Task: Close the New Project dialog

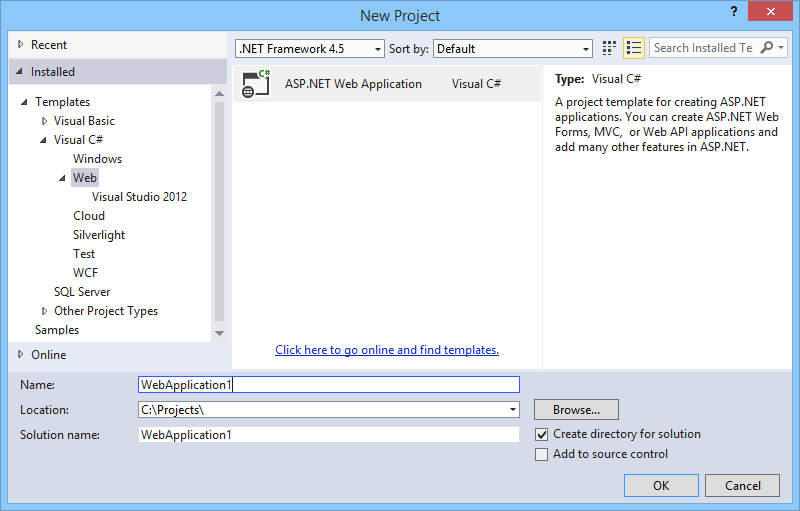Action: pos(770,11)
